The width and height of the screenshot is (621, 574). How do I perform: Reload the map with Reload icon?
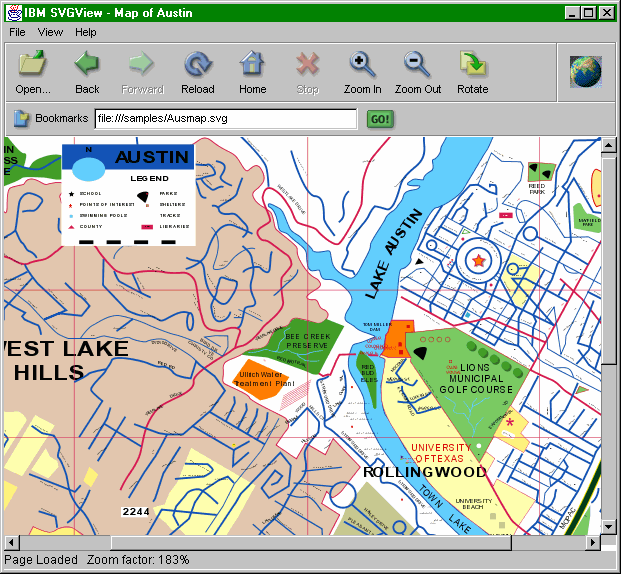tap(198, 64)
